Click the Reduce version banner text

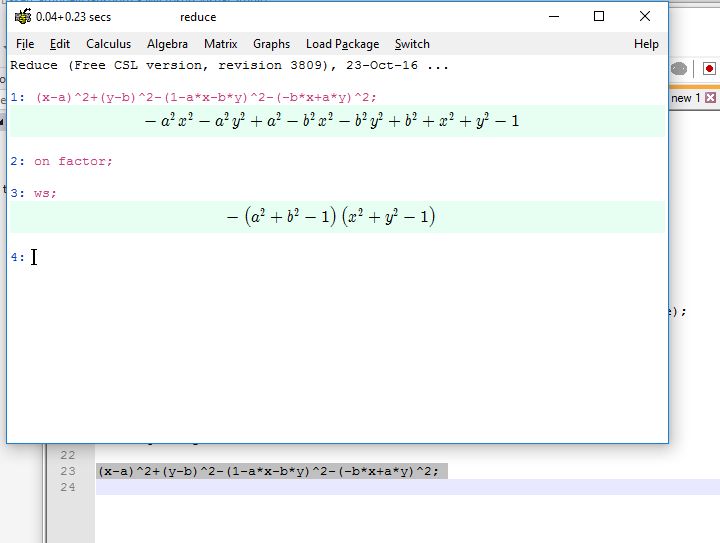click(x=229, y=65)
